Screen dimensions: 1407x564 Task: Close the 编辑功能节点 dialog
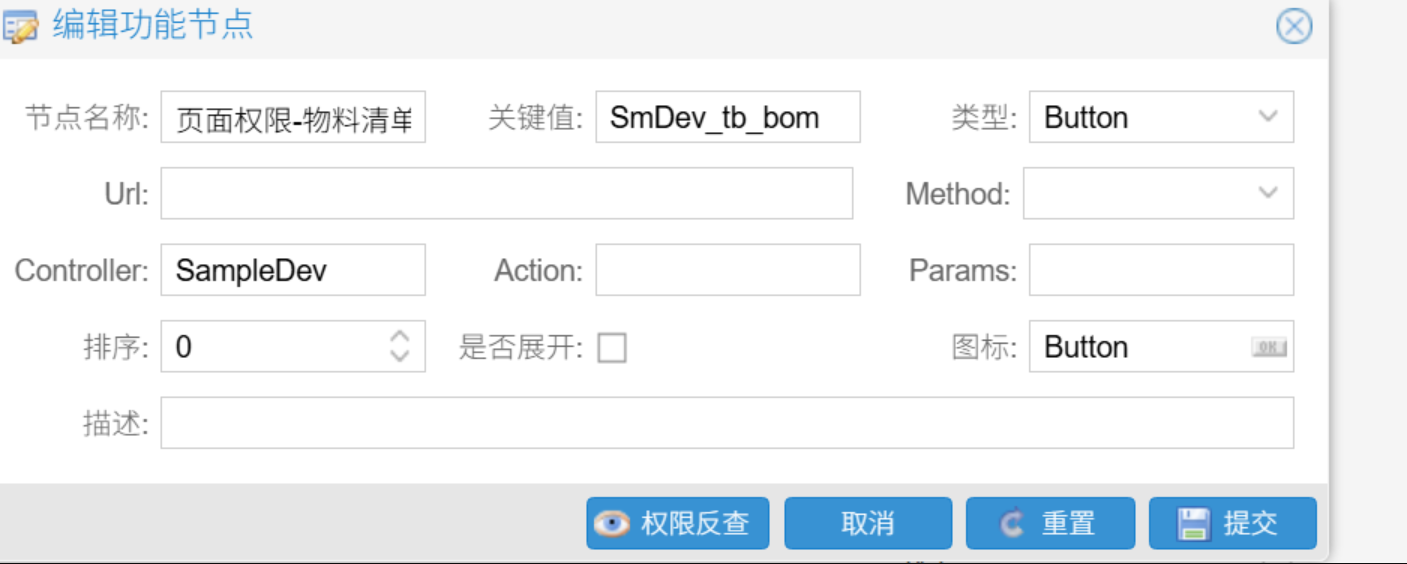point(1294,26)
